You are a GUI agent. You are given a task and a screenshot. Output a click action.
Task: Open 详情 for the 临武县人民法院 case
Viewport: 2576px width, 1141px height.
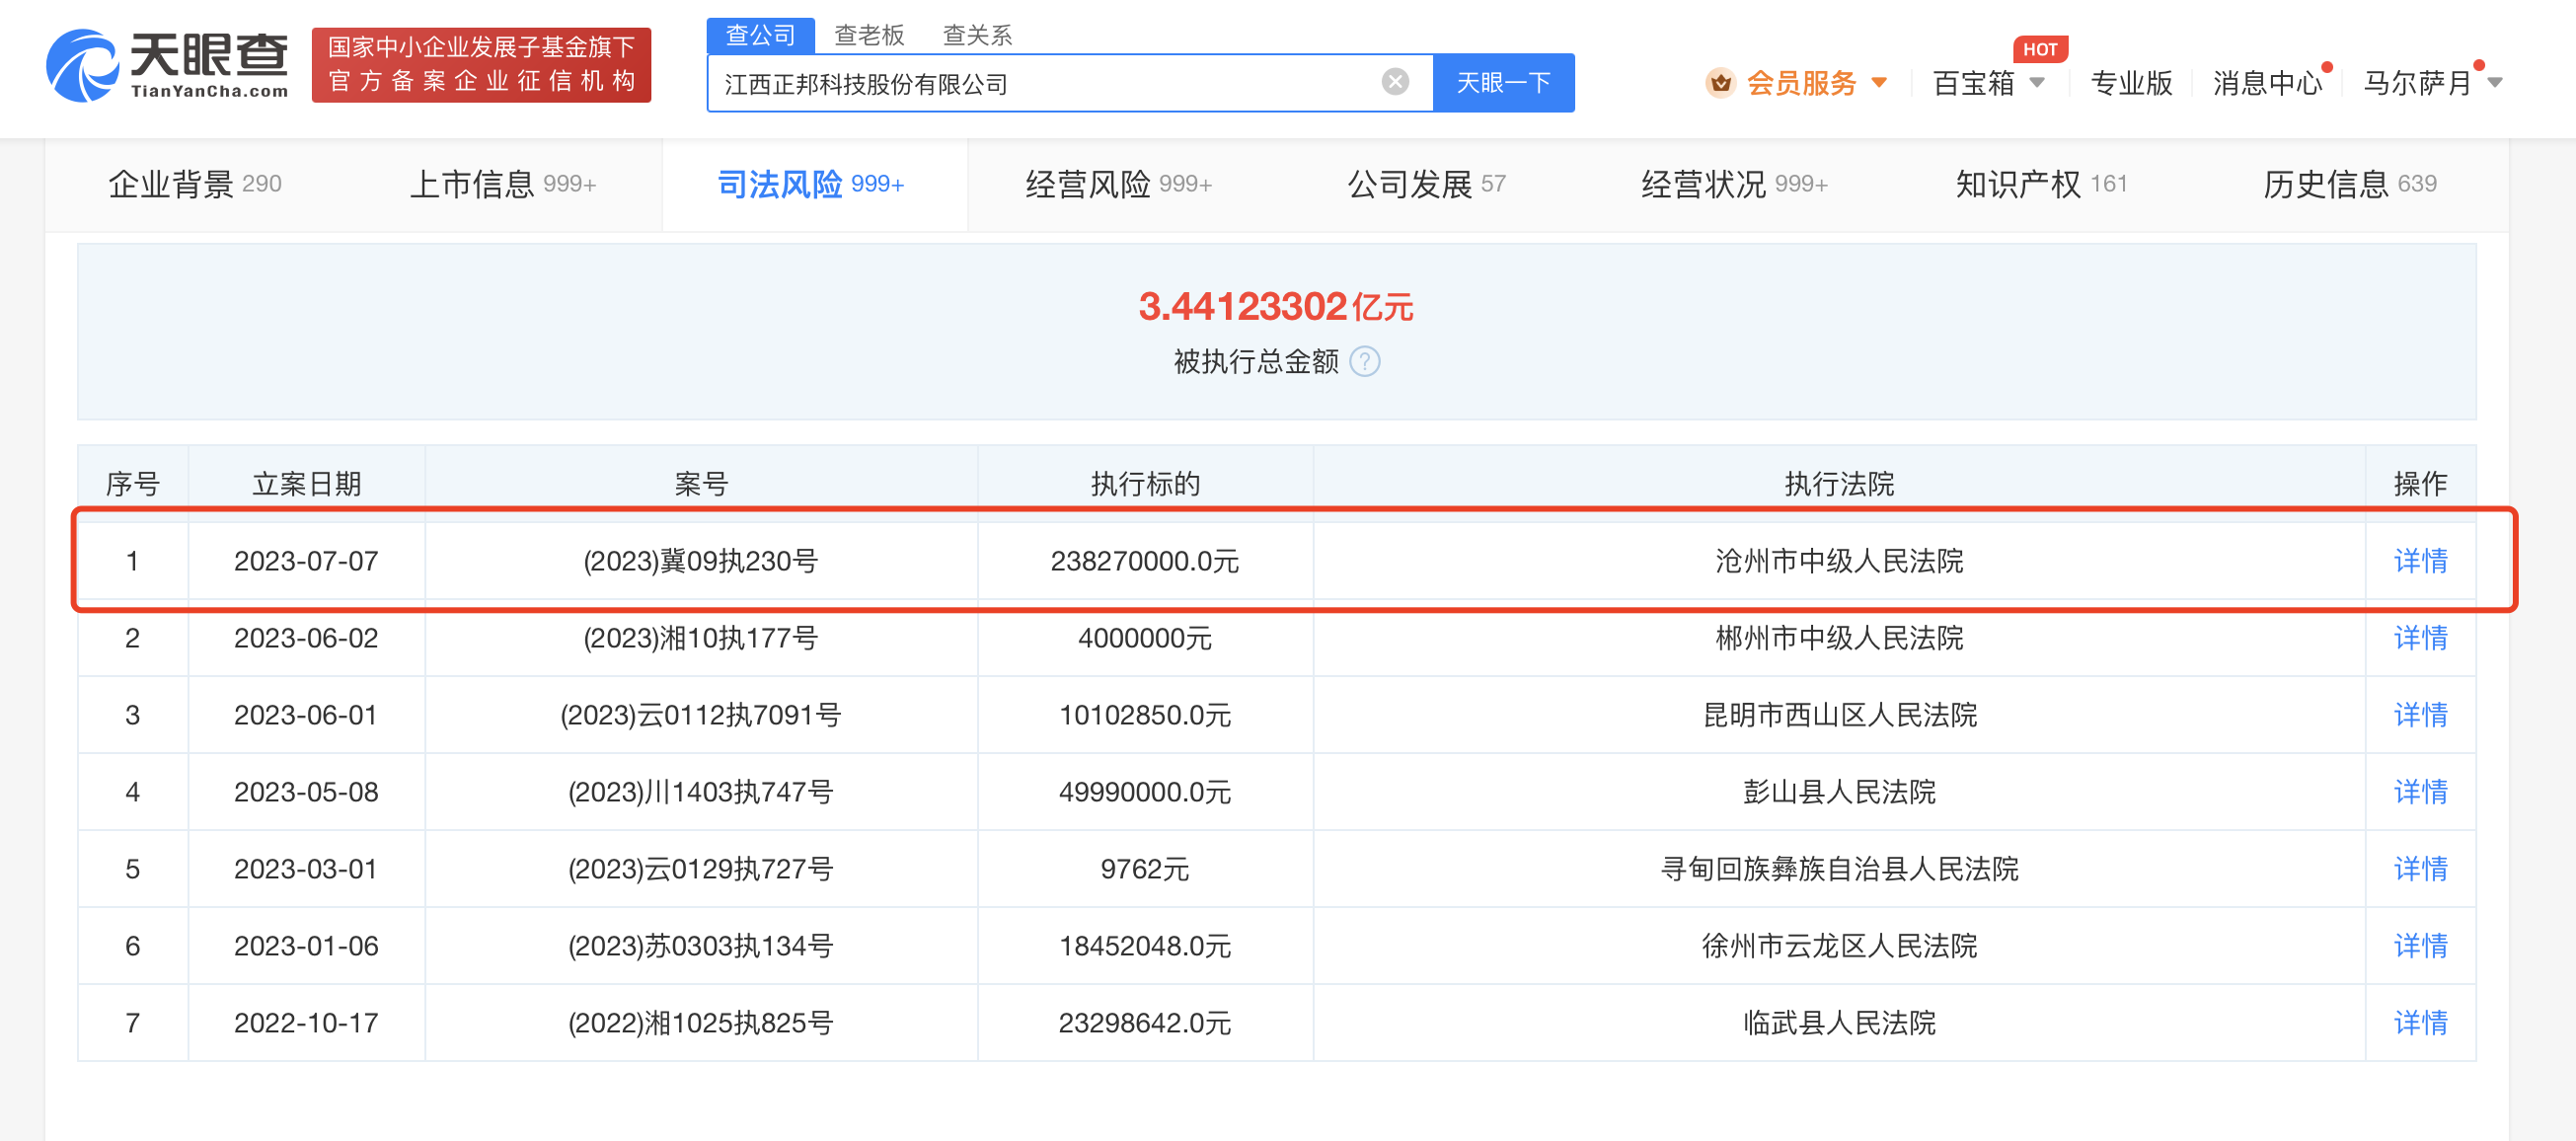pos(2419,1022)
